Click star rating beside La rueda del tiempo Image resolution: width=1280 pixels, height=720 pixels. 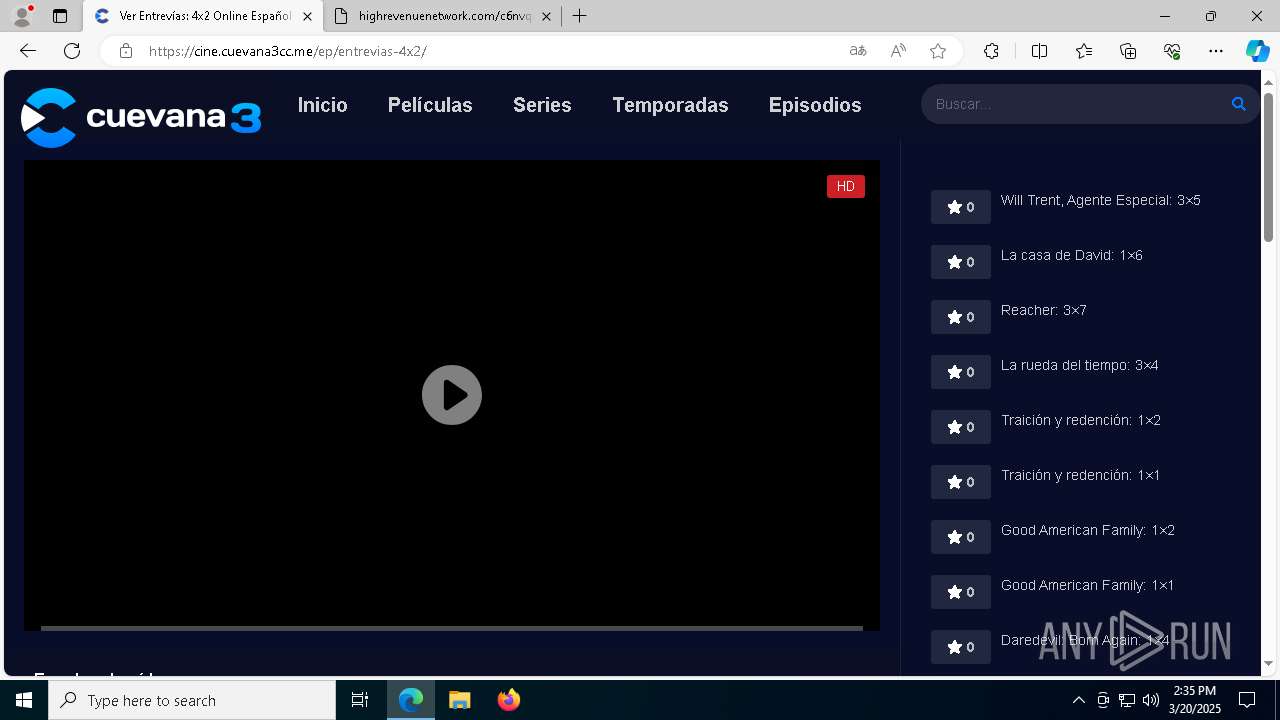[961, 372]
